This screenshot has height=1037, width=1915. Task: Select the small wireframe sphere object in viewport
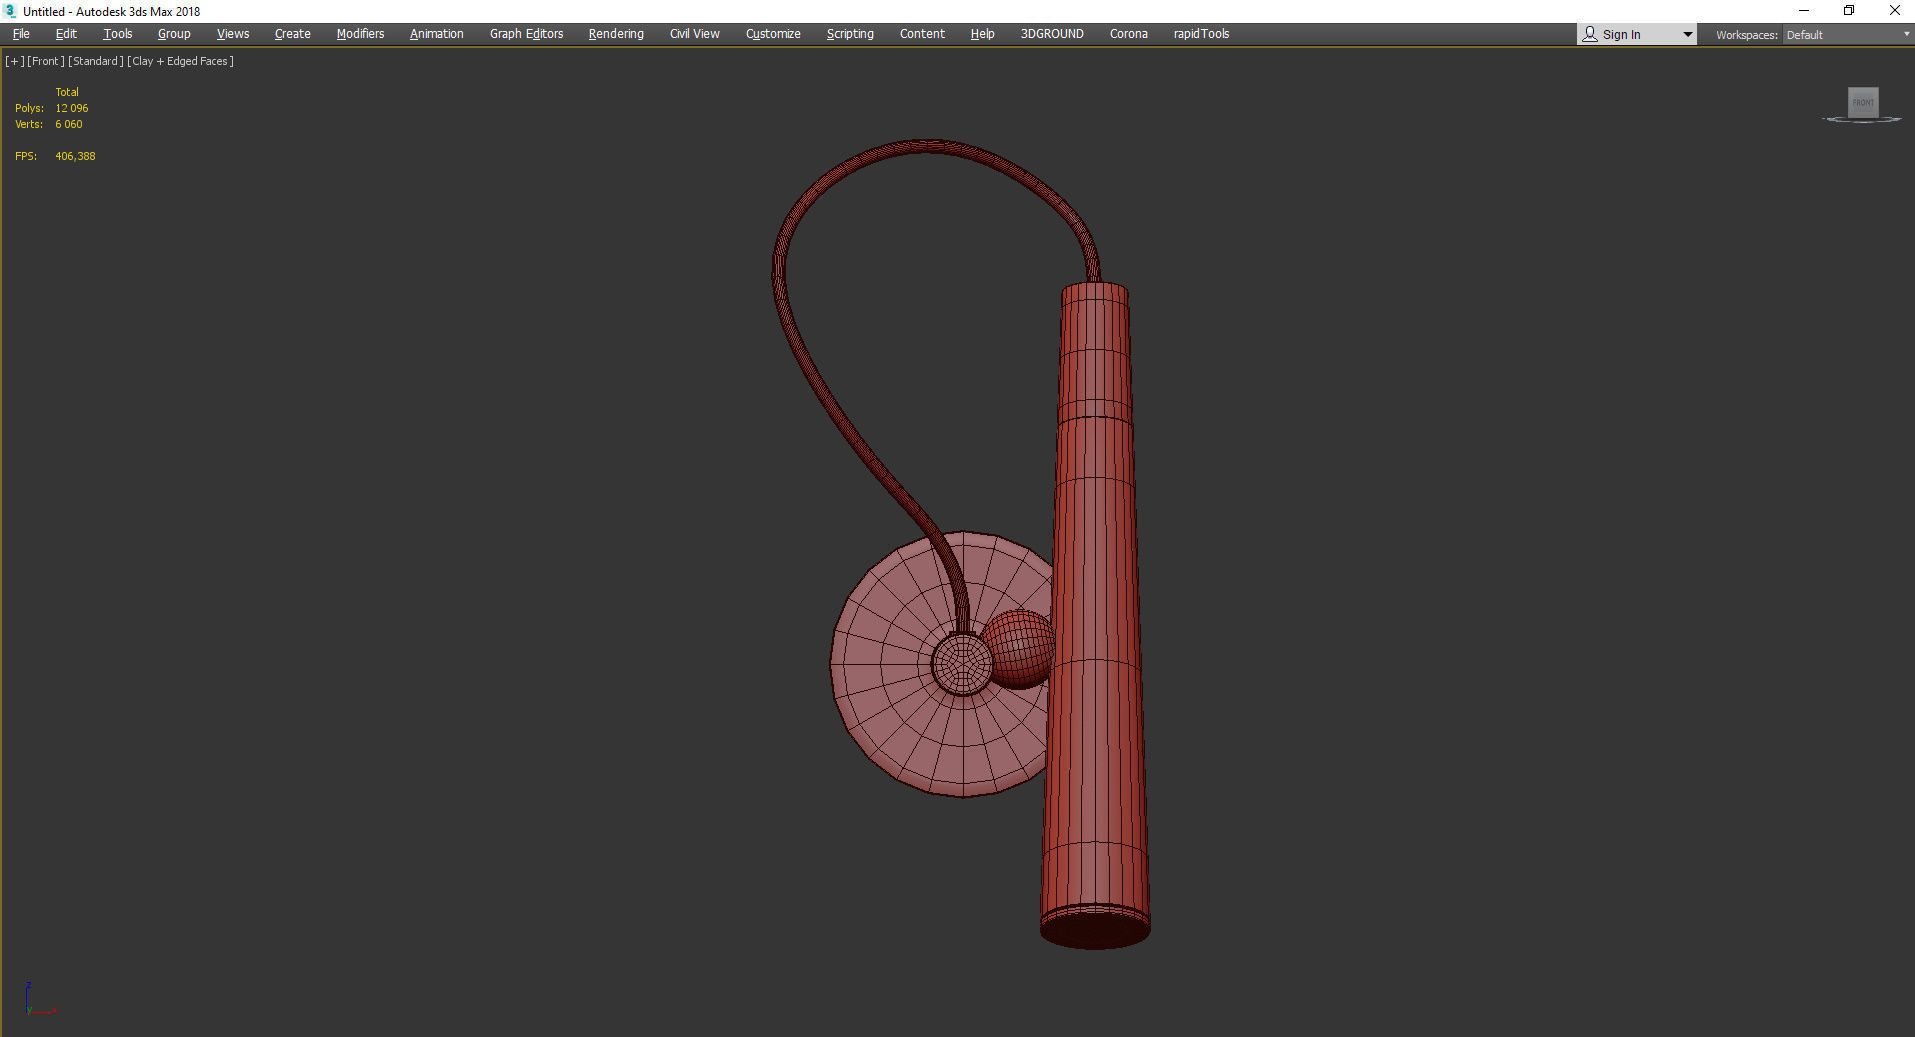[x=1022, y=648]
